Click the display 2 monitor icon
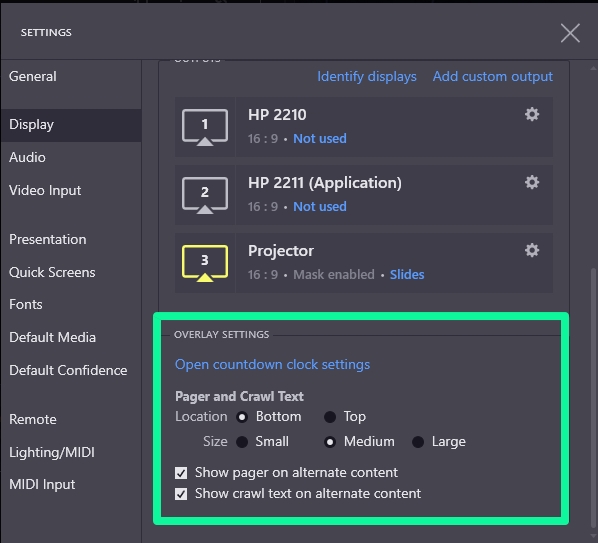 [x=205, y=195]
